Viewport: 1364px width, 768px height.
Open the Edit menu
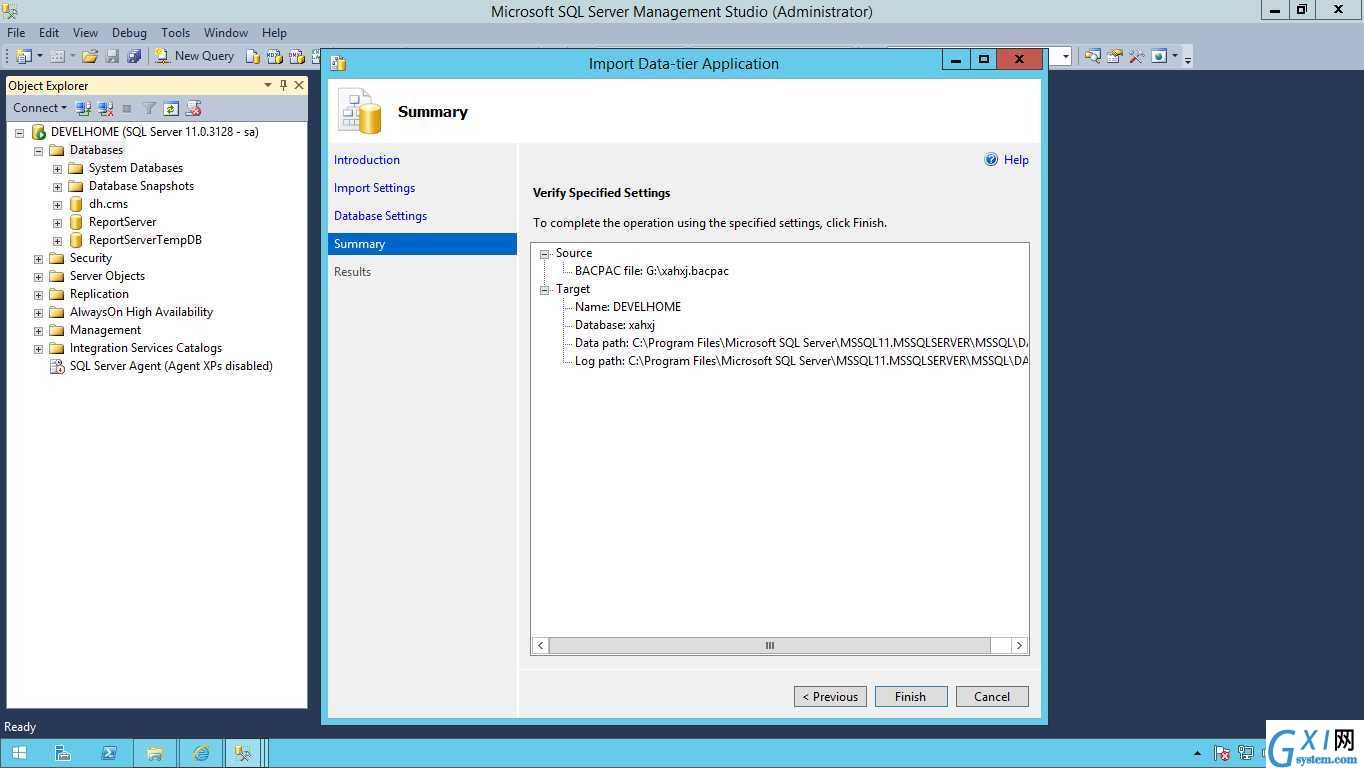point(49,33)
